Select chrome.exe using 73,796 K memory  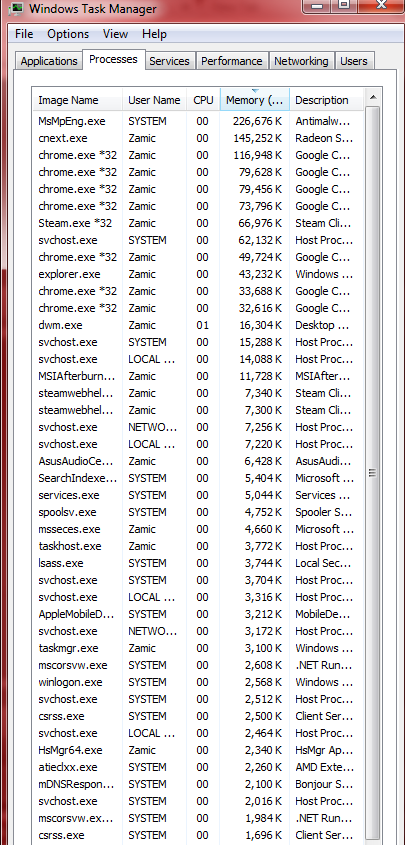tap(198, 206)
